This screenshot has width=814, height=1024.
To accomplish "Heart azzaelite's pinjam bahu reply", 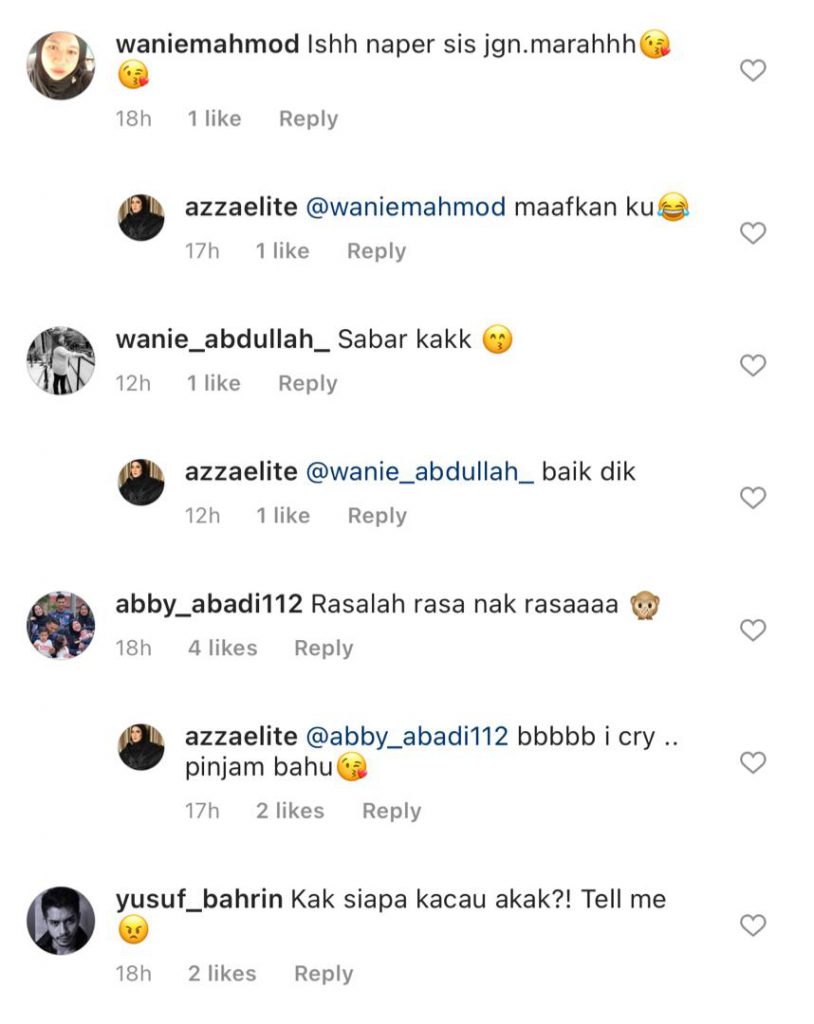I will (753, 762).
